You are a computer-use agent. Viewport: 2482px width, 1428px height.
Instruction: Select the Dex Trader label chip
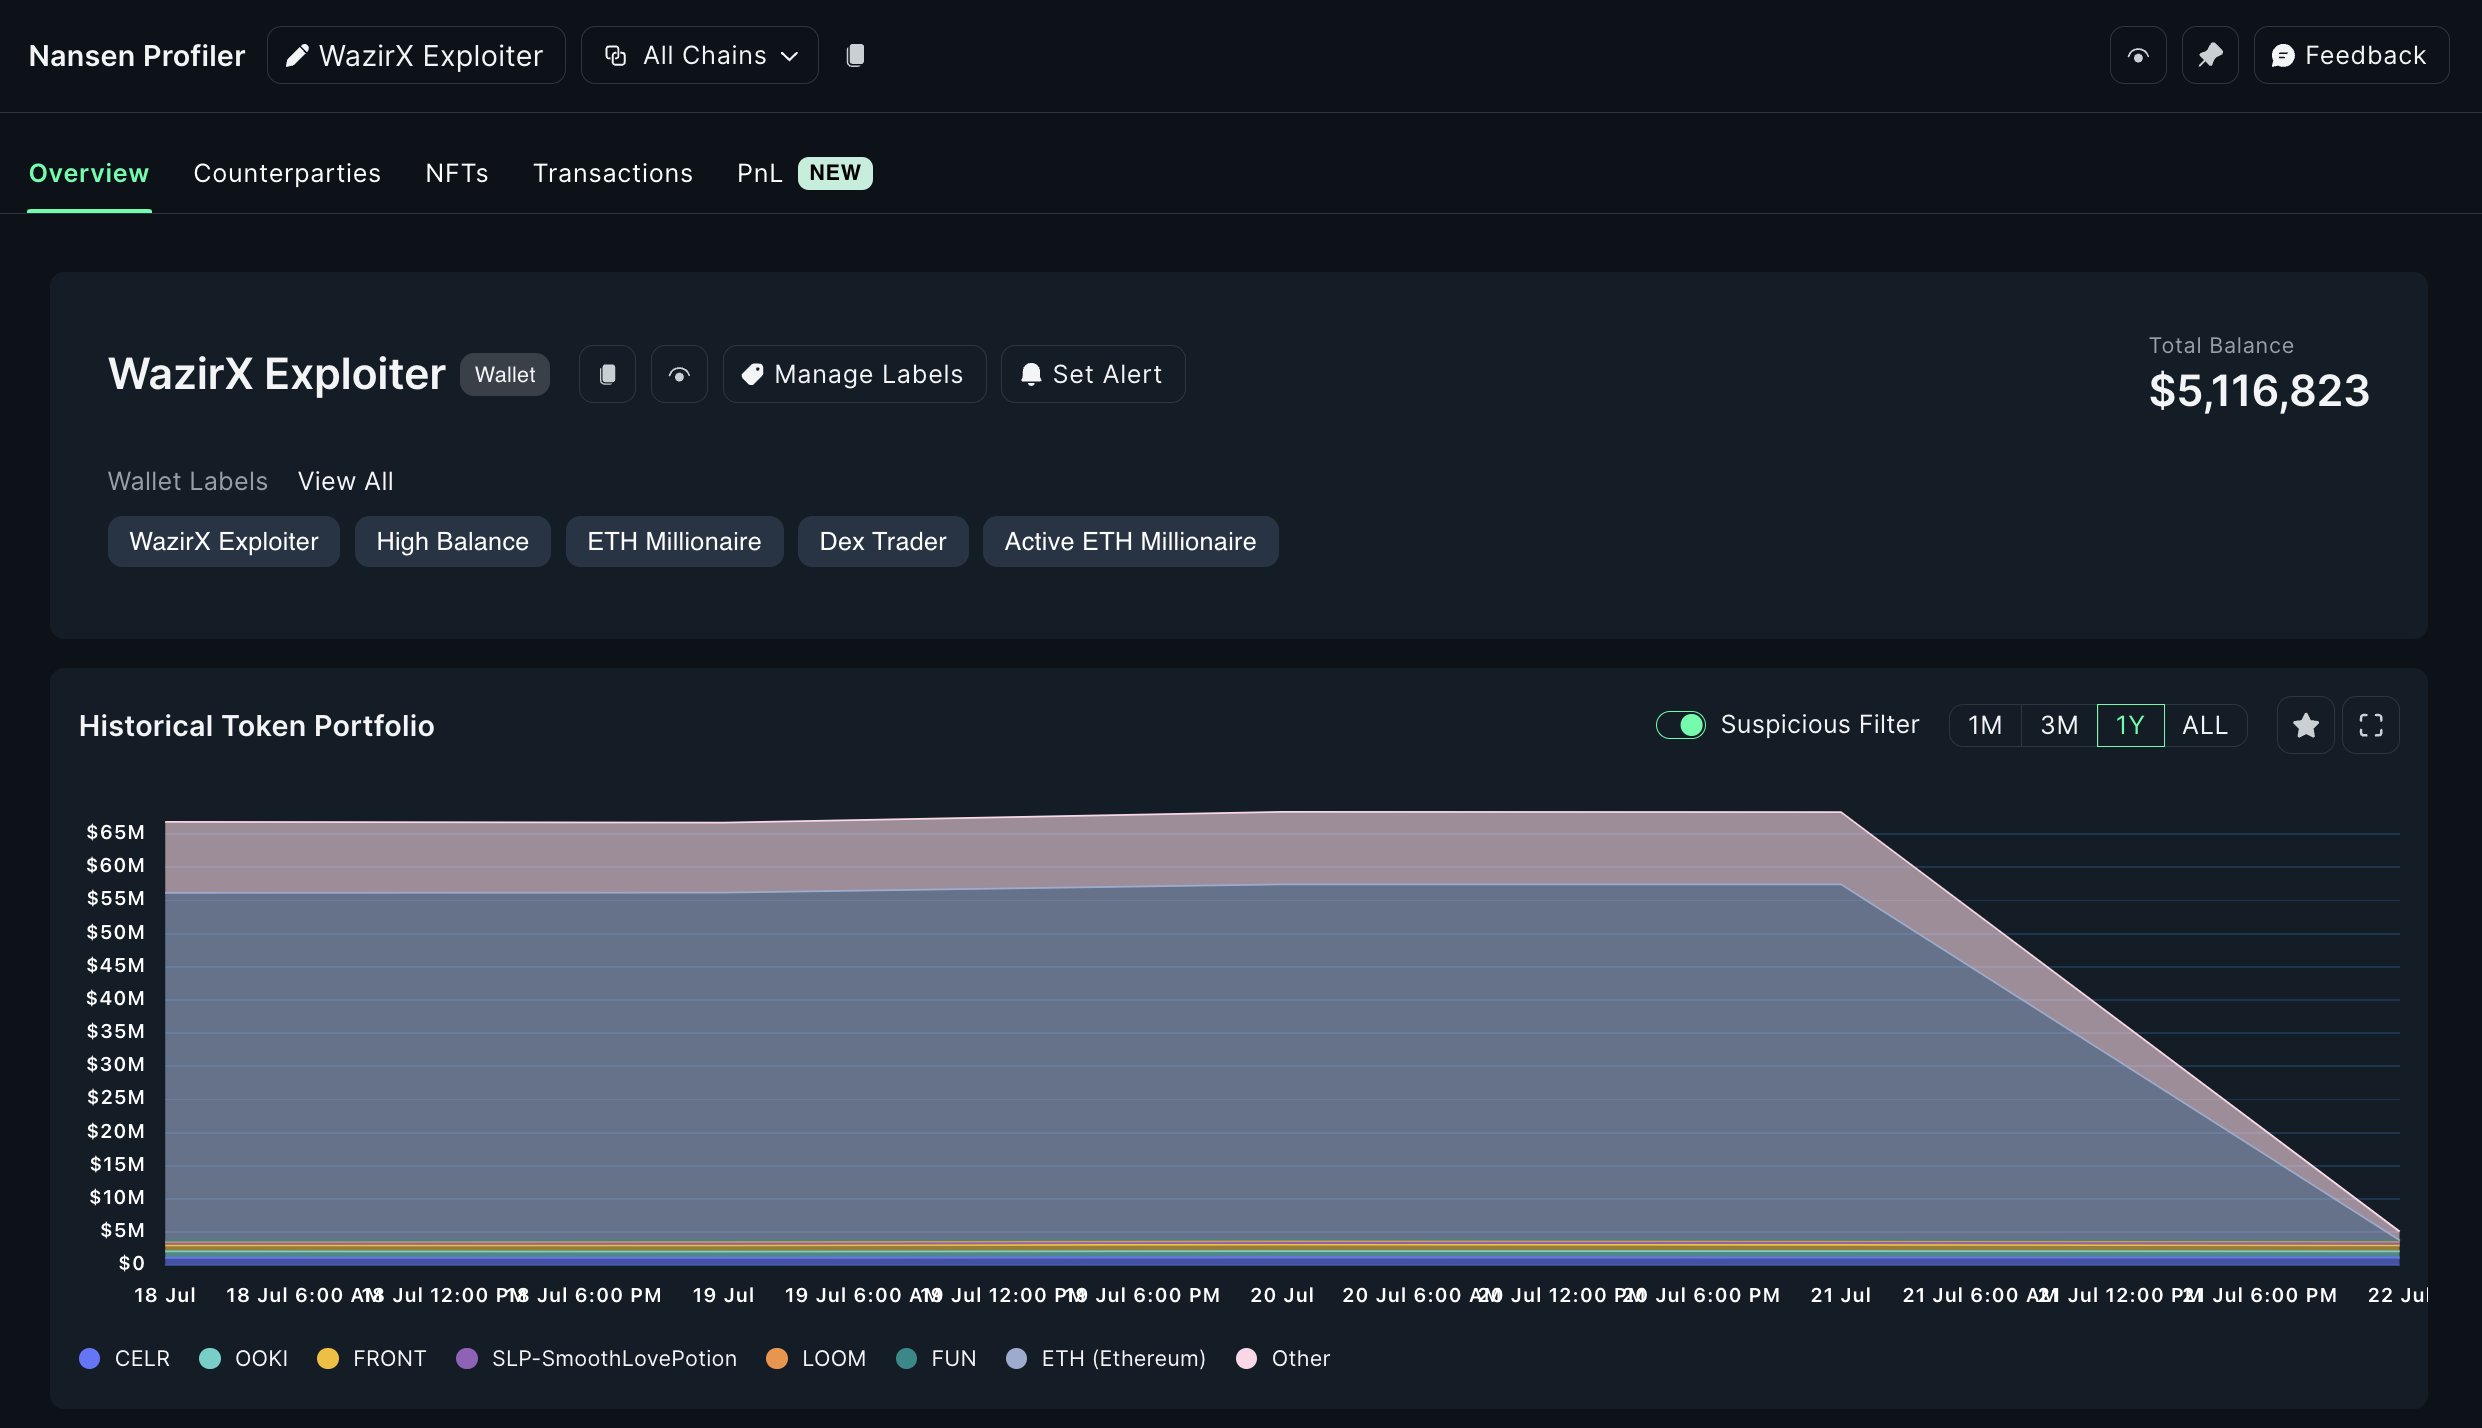tap(883, 541)
